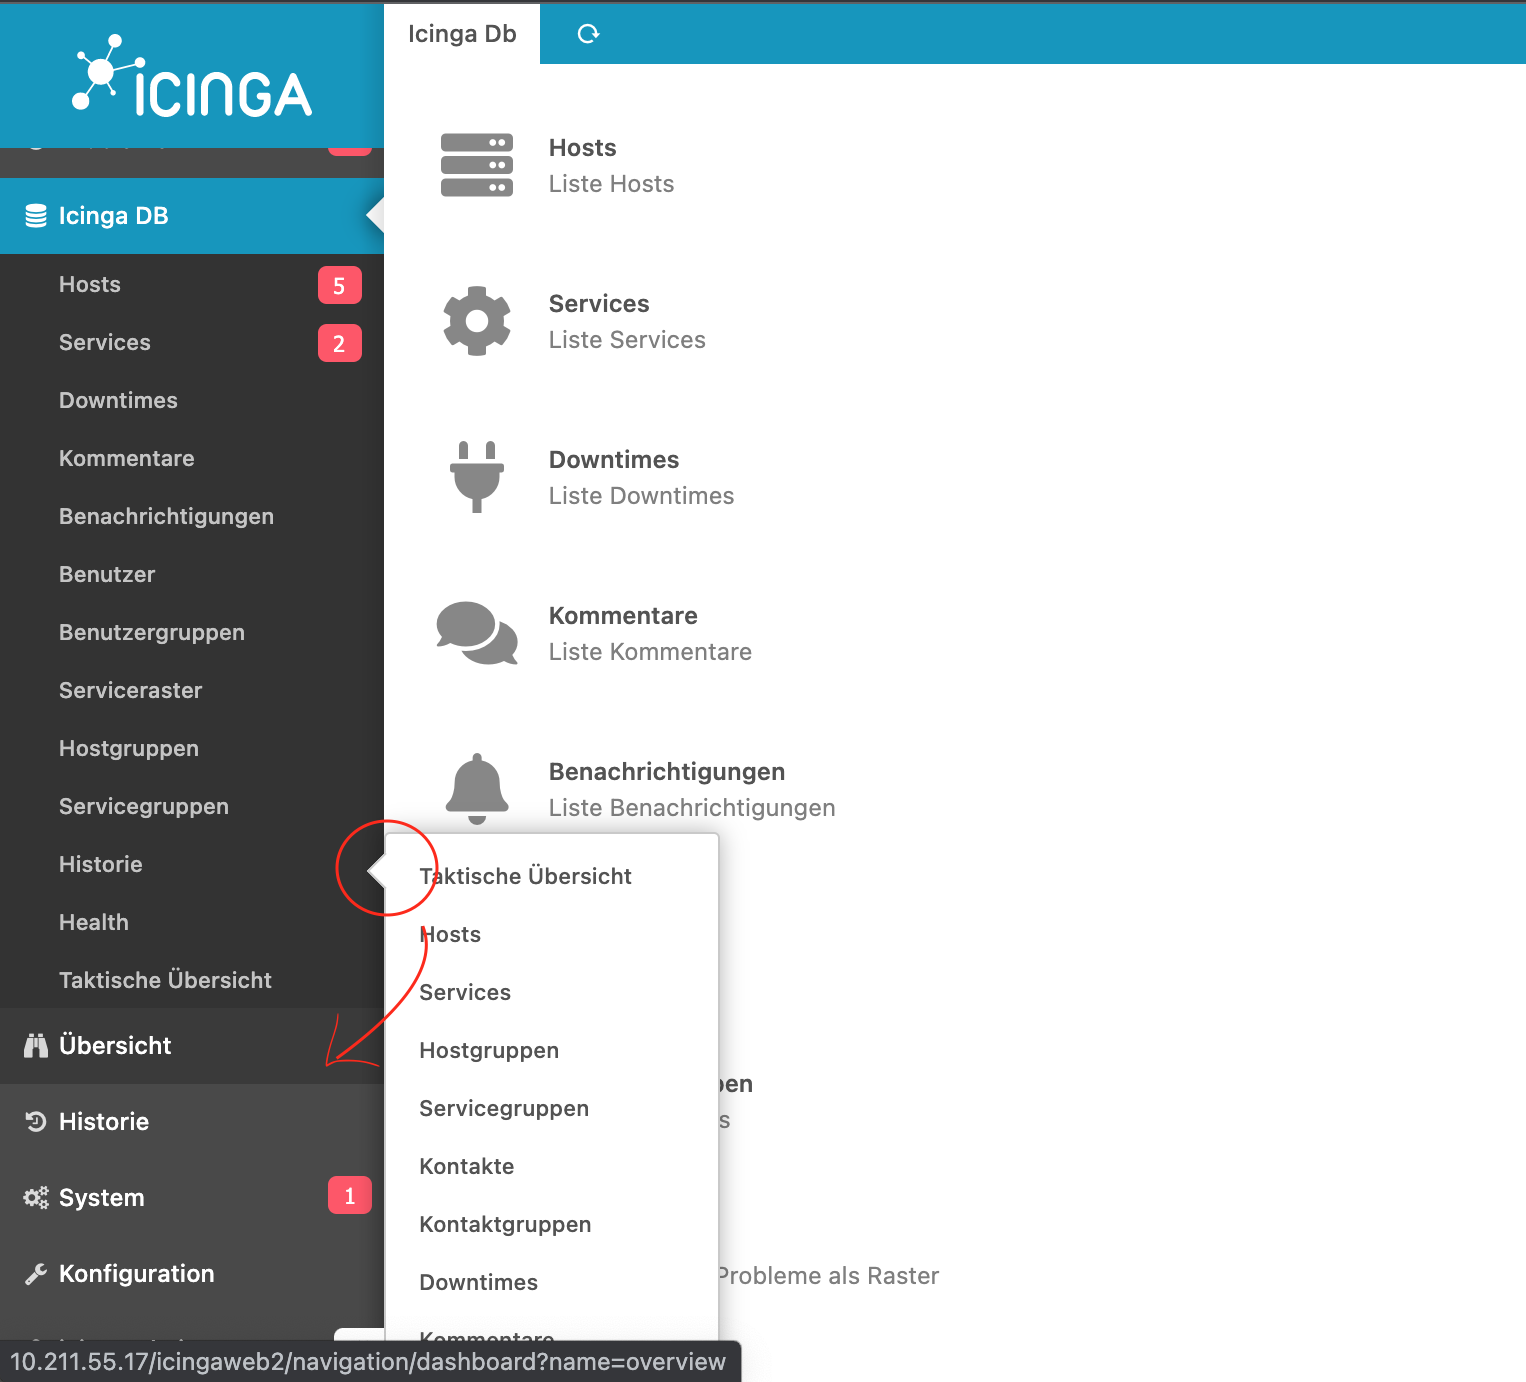This screenshot has height=1382, width=1526.
Task: Expand the Historie section in the sidebar
Action: [104, 1121]
